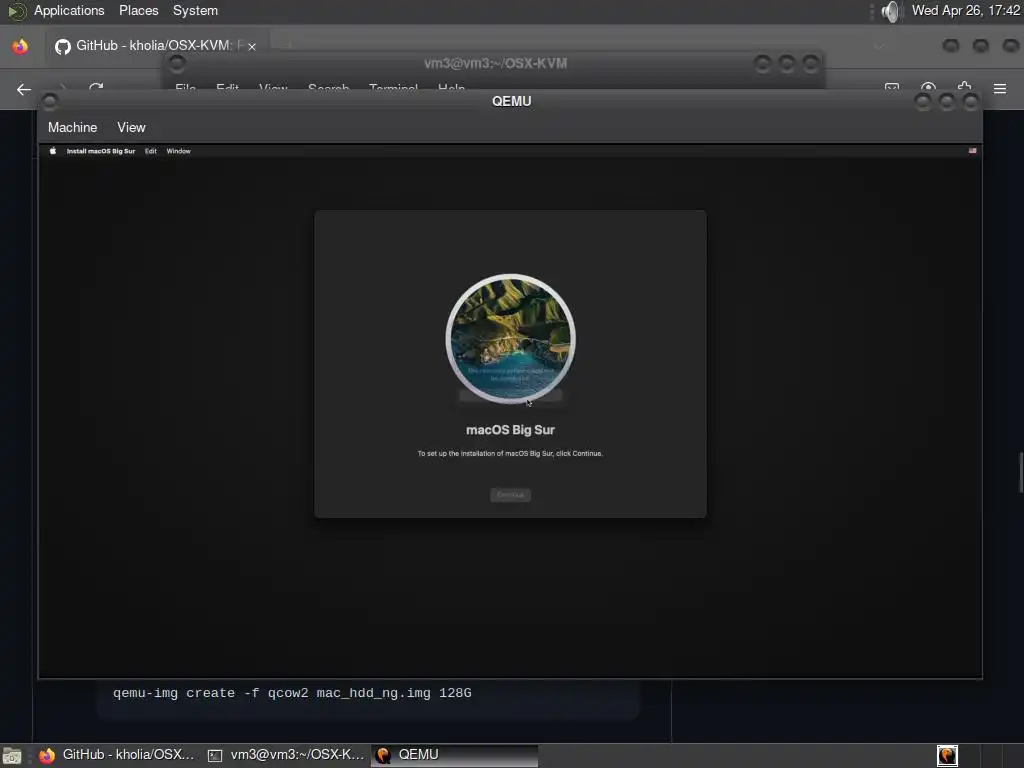This screenshot has width=1024, height=768.
Task: Click the vm3@vm3:~/OSX-KVM terminal title bar
Action: click(495, 63)
